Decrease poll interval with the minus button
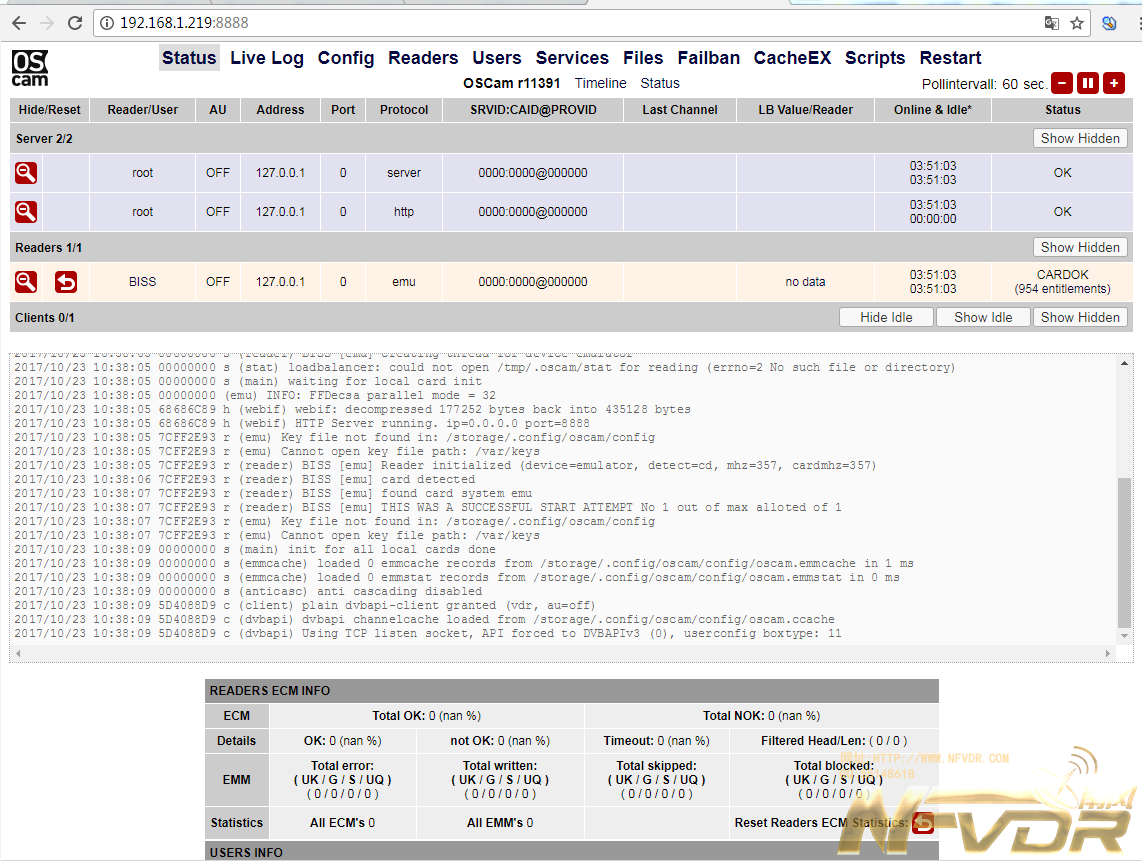Viewport: 1142px width, 861px height. 1062,84
